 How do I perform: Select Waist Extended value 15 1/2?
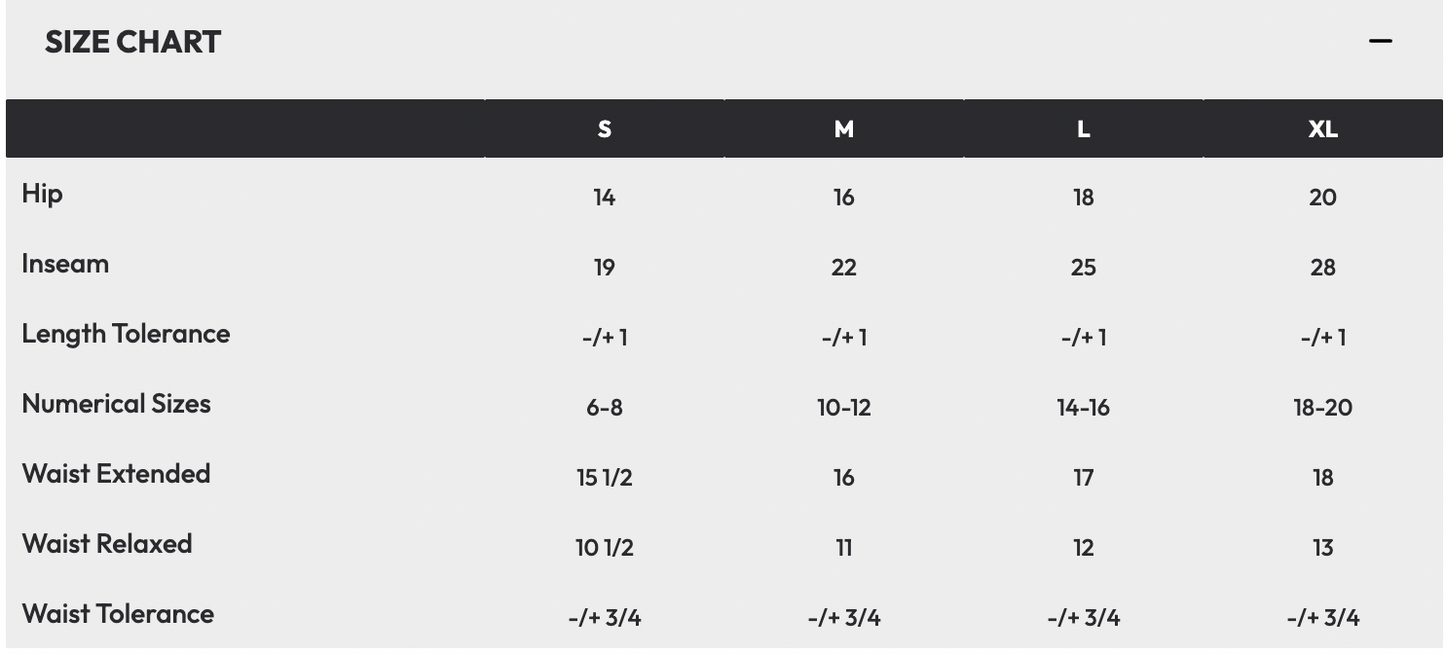pyautogui.click(x=604, y=477)
